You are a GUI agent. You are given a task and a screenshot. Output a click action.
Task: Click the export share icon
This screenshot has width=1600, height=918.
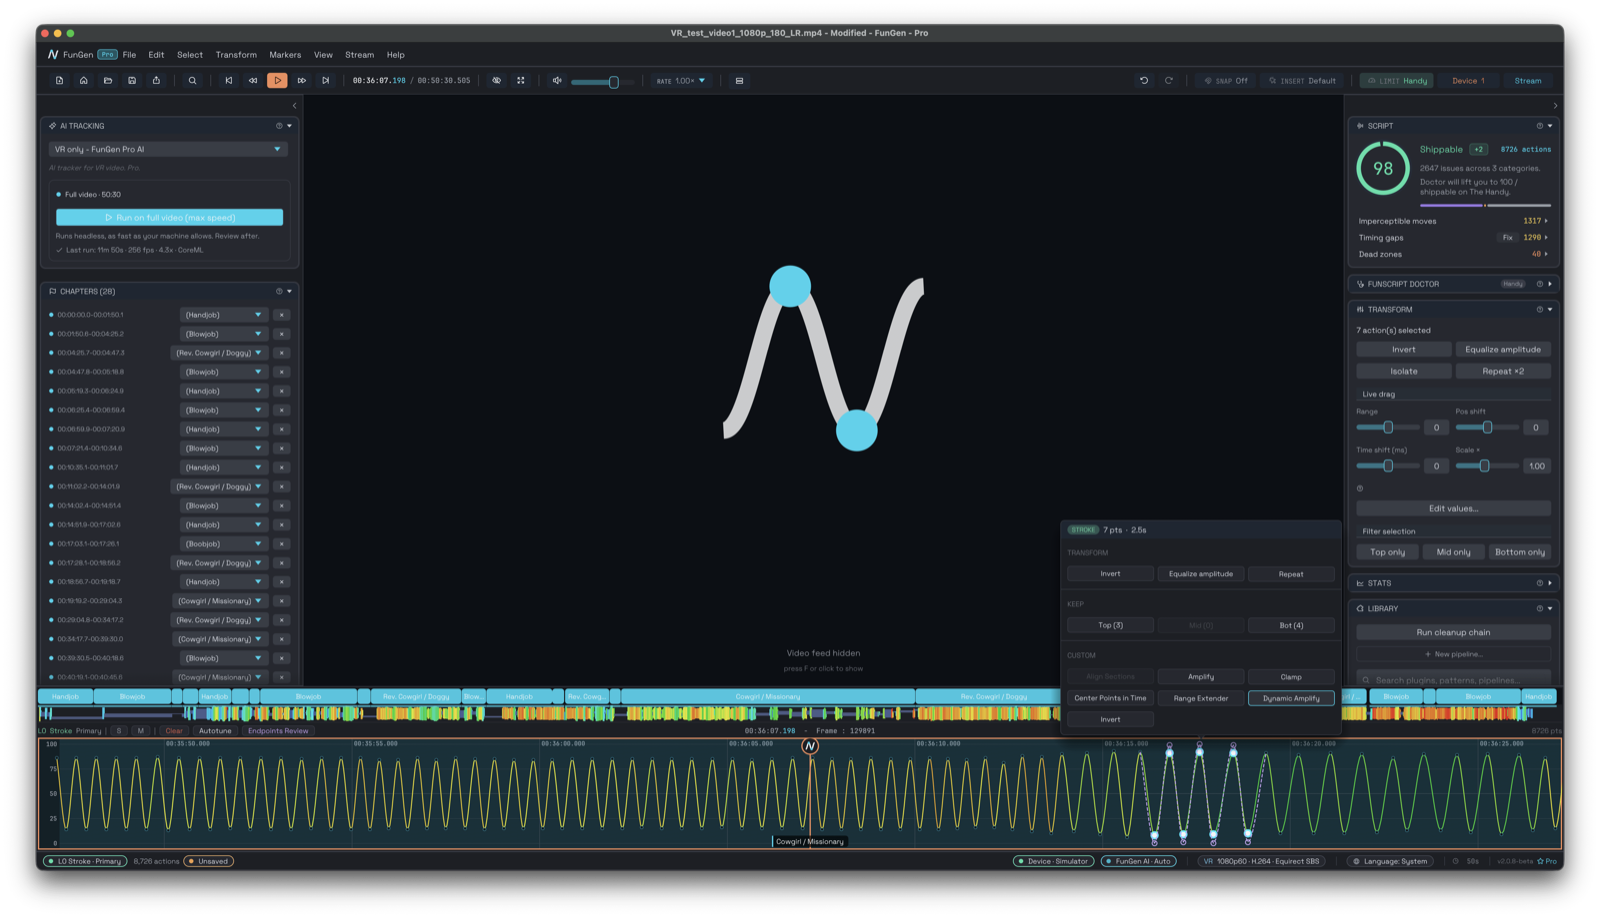click(156, 81)
